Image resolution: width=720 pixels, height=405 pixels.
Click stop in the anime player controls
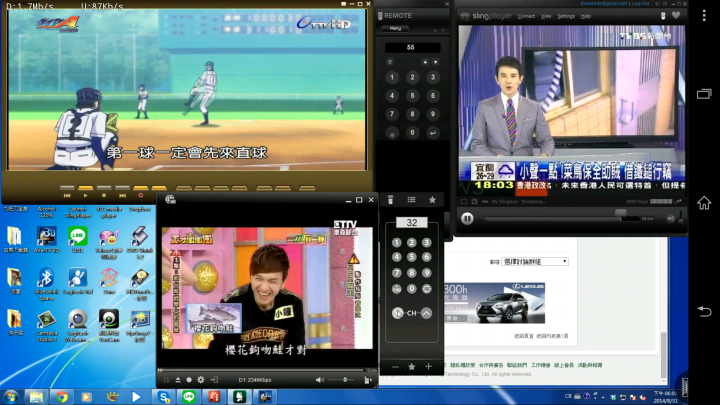point(104,196)
